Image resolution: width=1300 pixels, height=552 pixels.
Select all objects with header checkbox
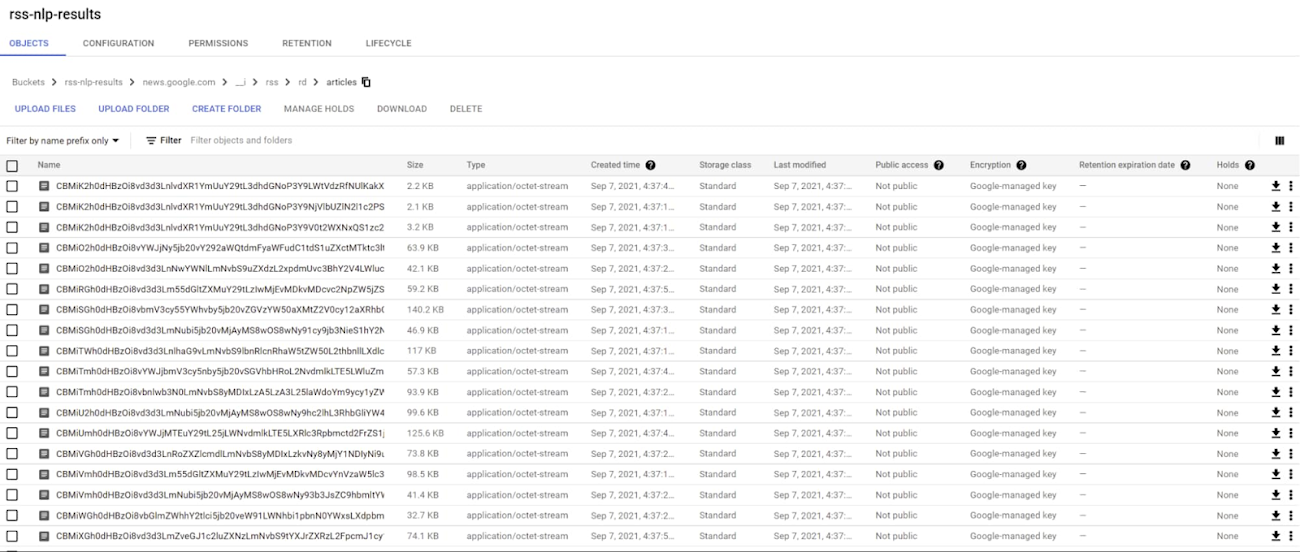(x=12, y=166)
